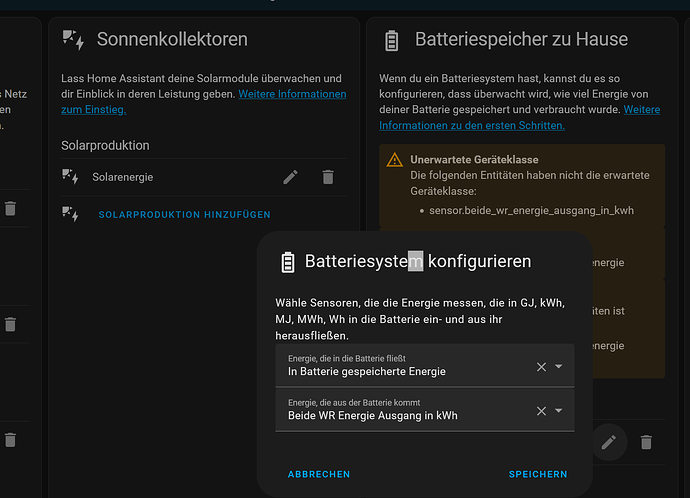
Task: Delete the Solarenergie entry via trash icon
Action: (x=328, y=177)
